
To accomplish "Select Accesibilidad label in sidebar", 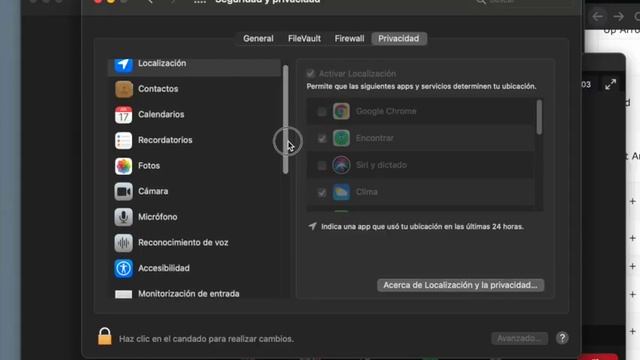I will 164,268.
